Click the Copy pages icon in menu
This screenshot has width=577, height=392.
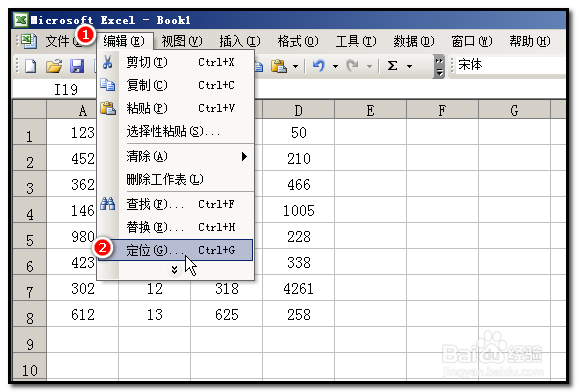click(107, 85)
